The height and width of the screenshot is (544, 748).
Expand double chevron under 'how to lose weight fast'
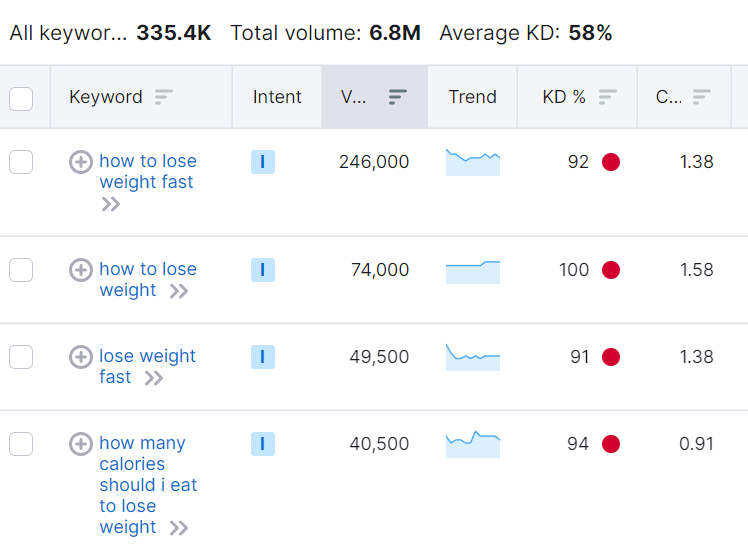coord(110,204)
